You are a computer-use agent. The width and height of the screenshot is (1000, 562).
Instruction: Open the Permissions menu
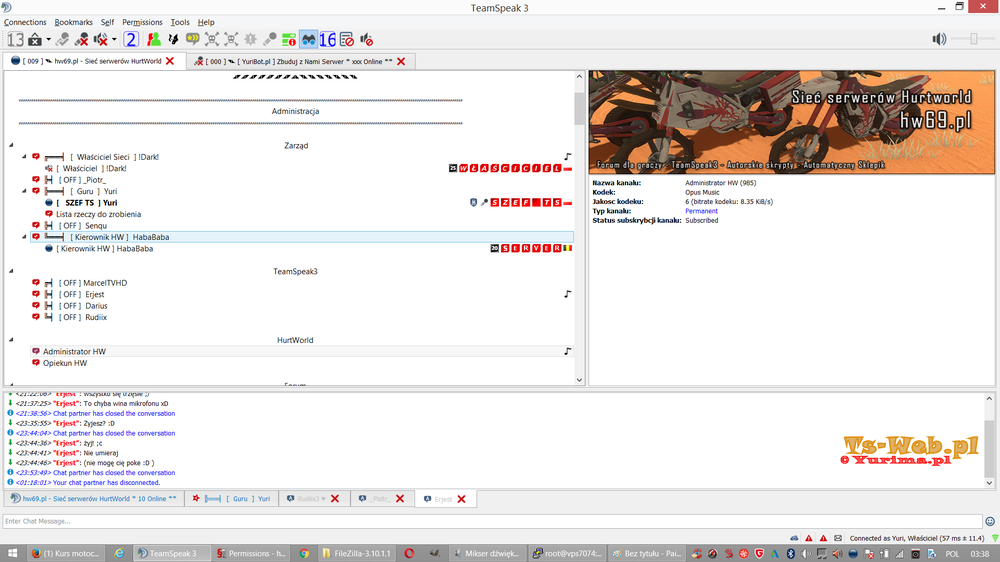pos(142,22)
